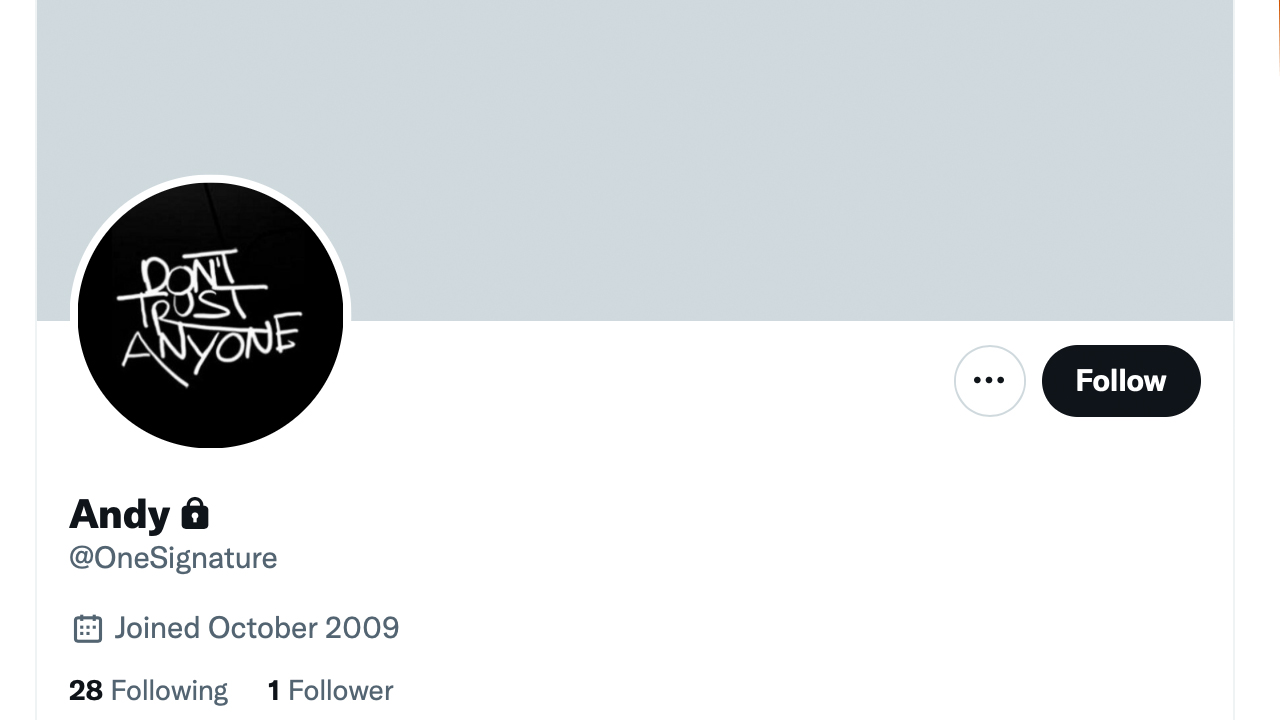The height and width of the screenshot is (720, 1280).
Task: Click the Follow button
Action: 1121,380
